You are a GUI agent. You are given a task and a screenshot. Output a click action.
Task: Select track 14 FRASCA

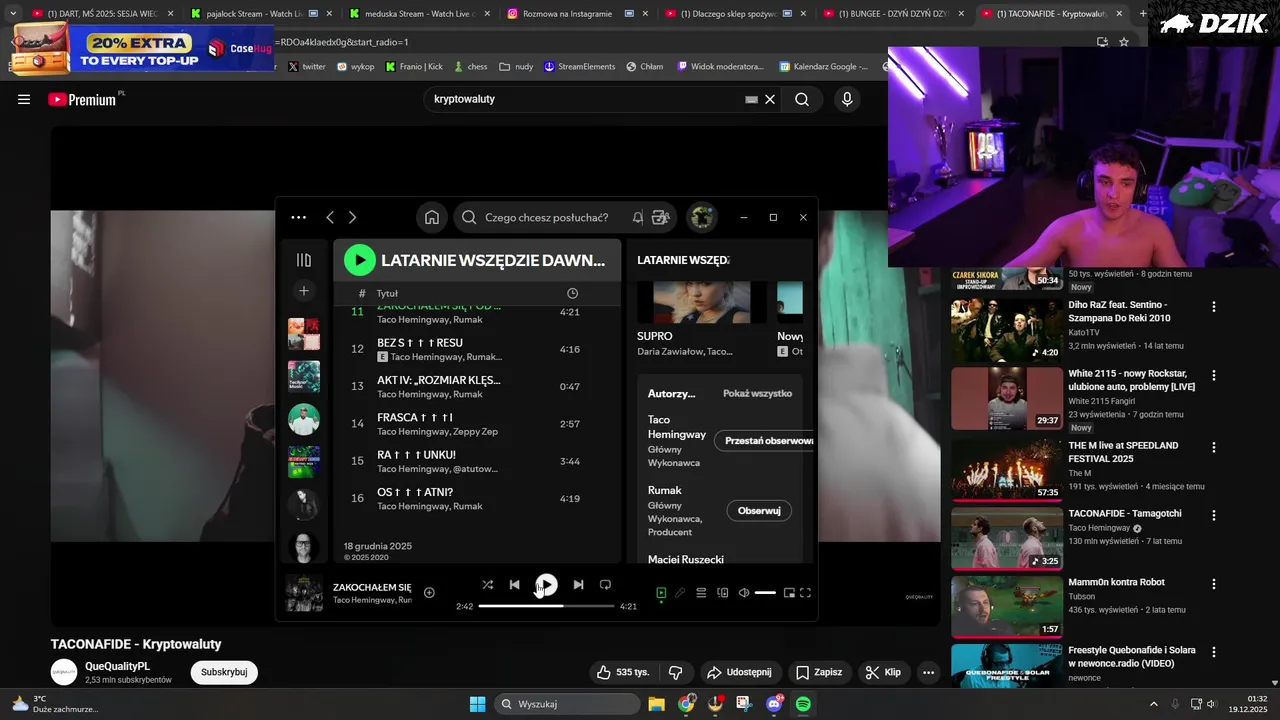(477, 424)
